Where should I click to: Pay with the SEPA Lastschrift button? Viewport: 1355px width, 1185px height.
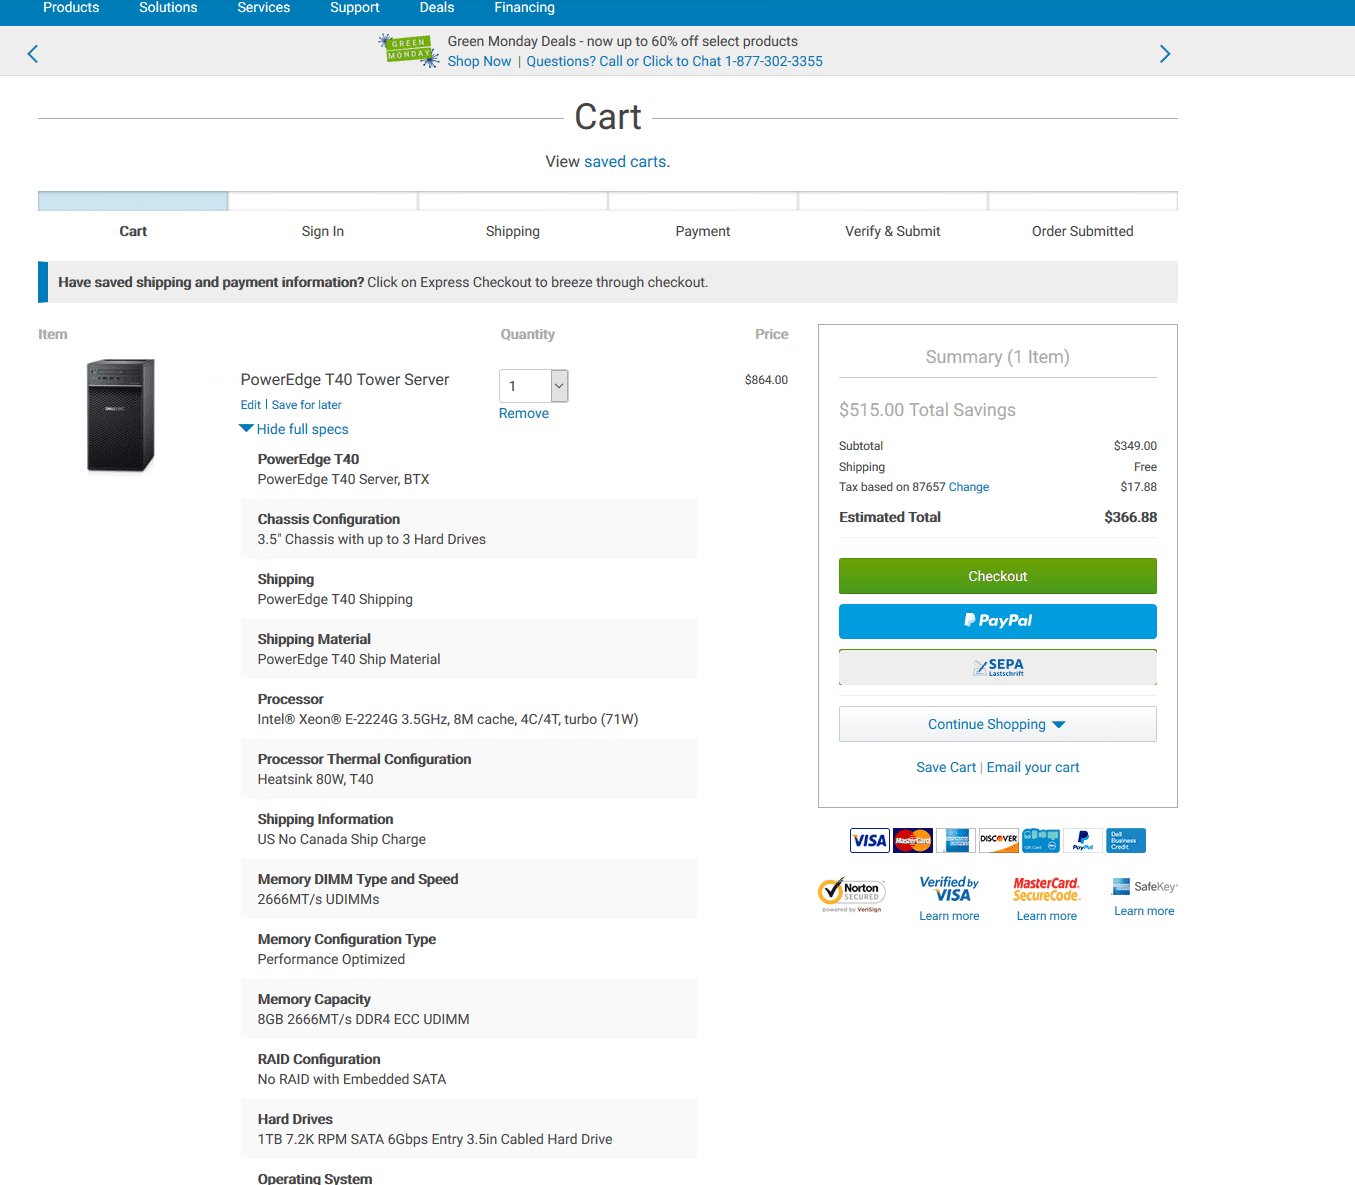pyautogui.click(x=998, y=667)
